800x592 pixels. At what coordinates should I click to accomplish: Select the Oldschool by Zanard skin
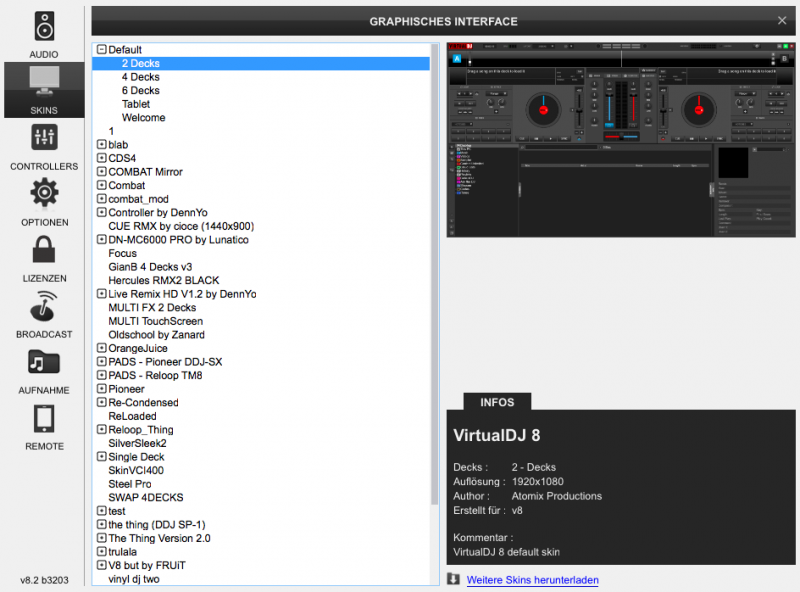point(156,335)
